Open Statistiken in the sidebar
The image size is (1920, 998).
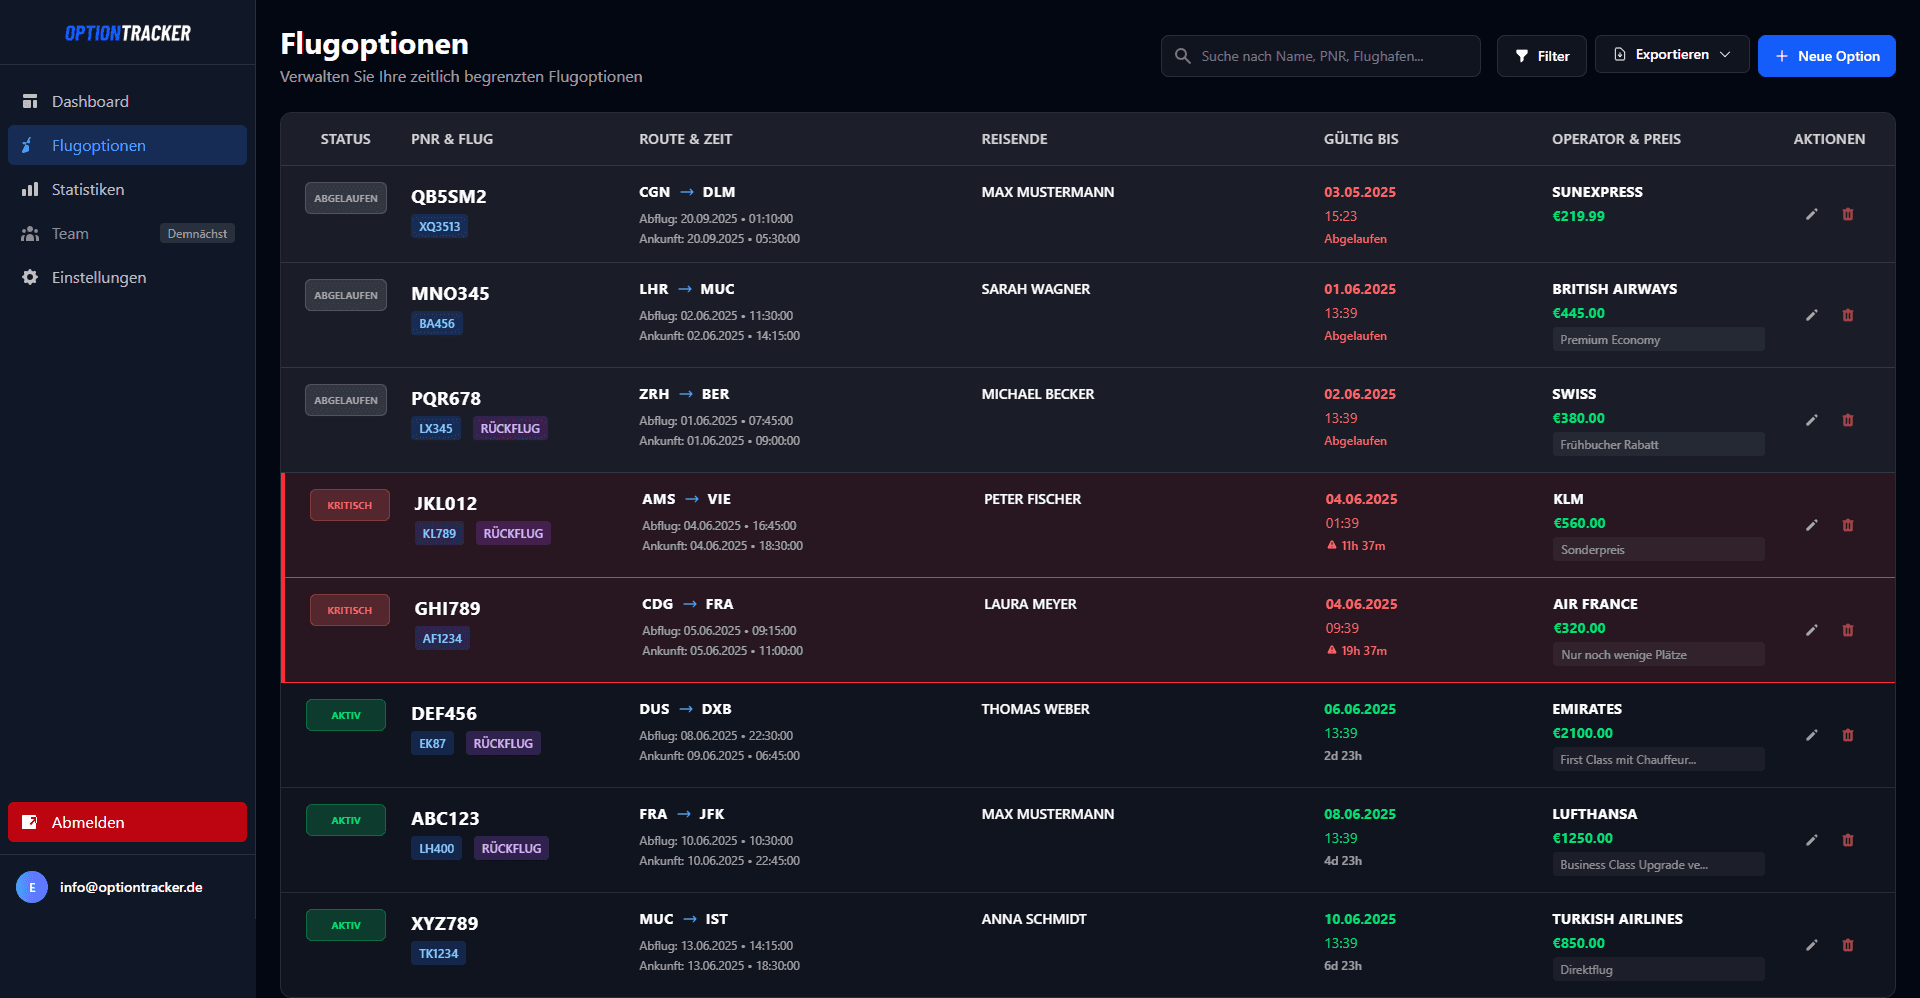88,189
